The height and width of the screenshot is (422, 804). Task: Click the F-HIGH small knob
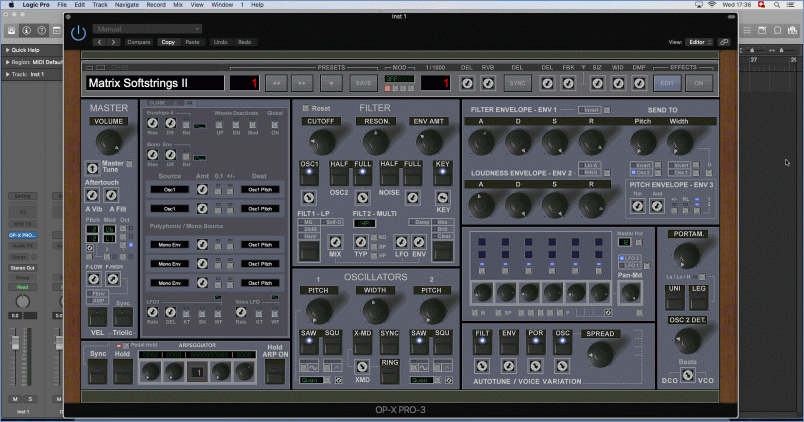[x=113, y=279]
